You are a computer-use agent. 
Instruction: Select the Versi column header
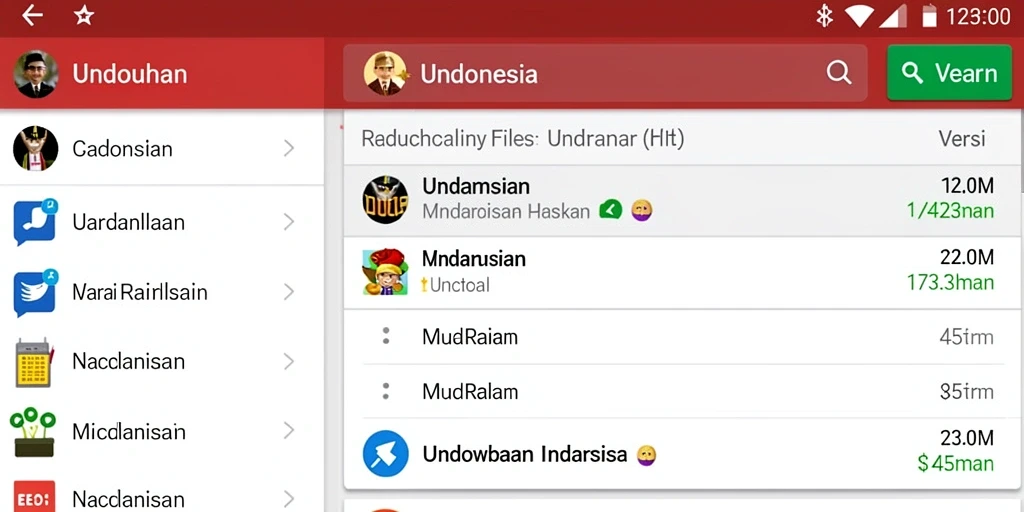[x=962, y=138]
